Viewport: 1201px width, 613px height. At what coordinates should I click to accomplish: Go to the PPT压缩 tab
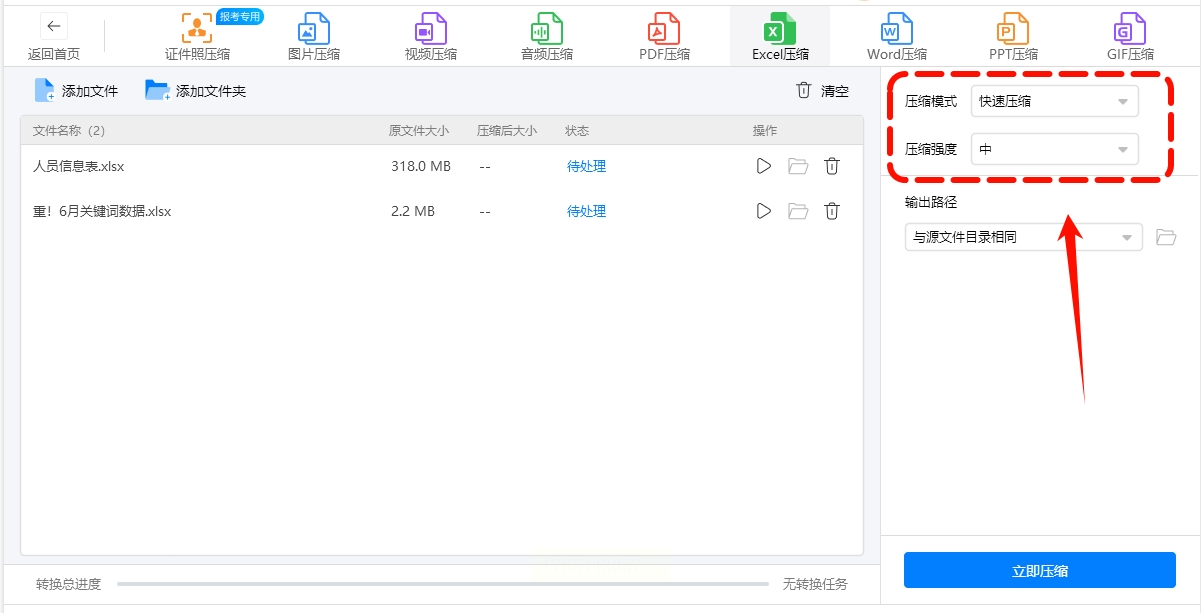(x=1013, y=36)
